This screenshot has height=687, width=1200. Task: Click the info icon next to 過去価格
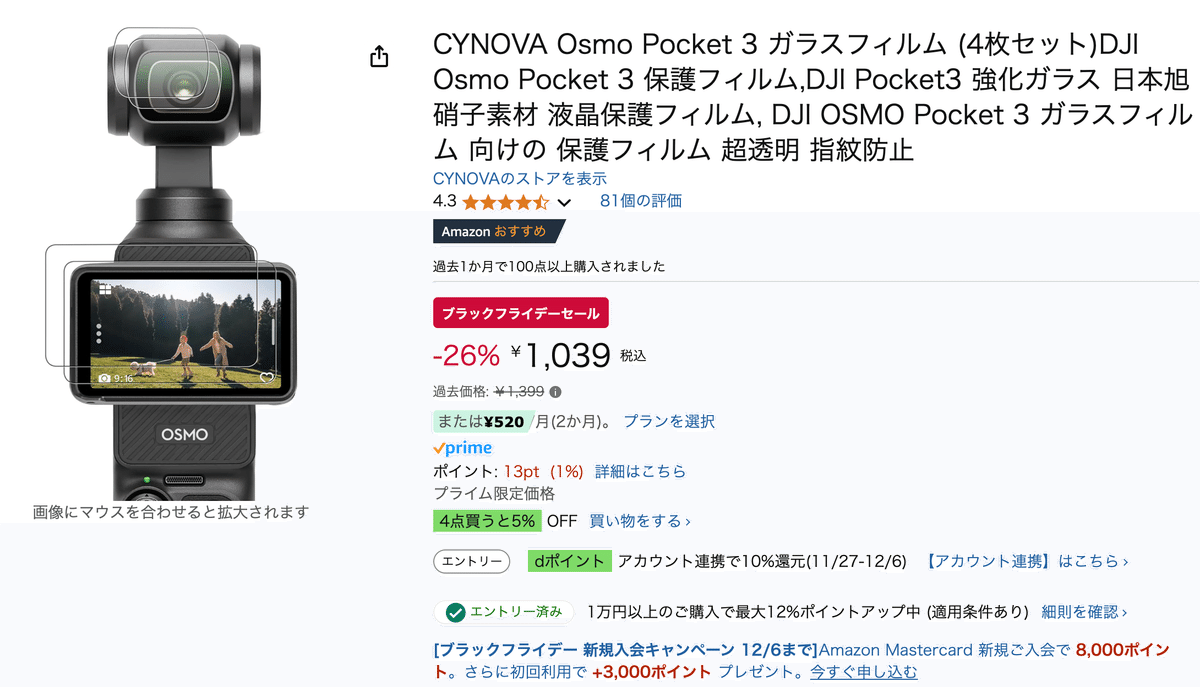pos(555,392)
